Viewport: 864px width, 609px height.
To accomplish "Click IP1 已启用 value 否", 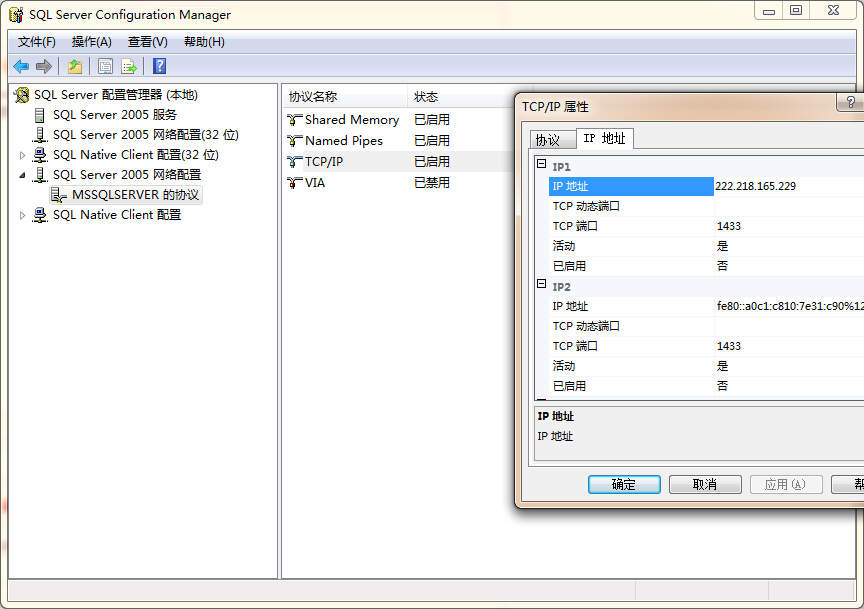I will click(x=722, y=266).
